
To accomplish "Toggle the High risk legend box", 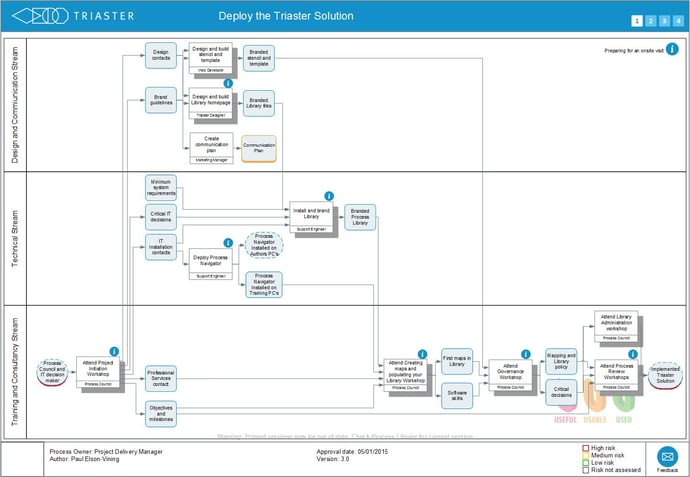I will (586, 448).
